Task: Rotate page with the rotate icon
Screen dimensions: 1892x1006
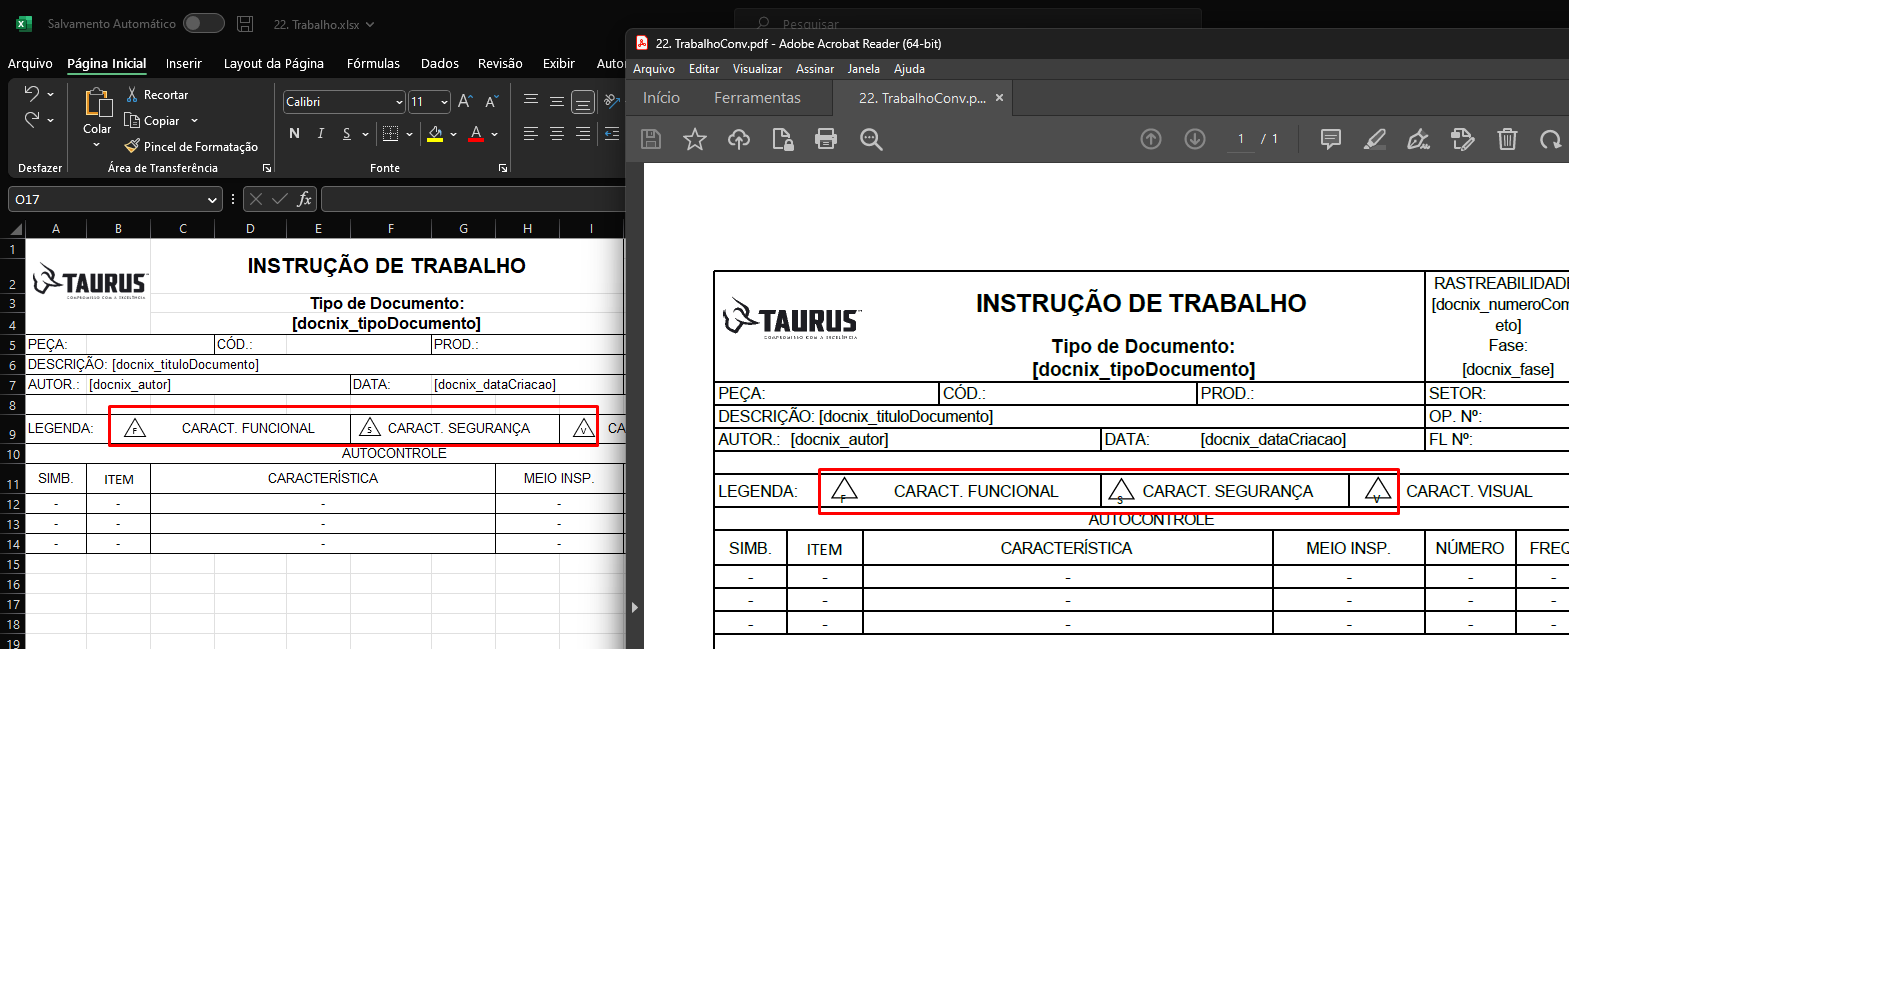Action: tap(1551, 139)
